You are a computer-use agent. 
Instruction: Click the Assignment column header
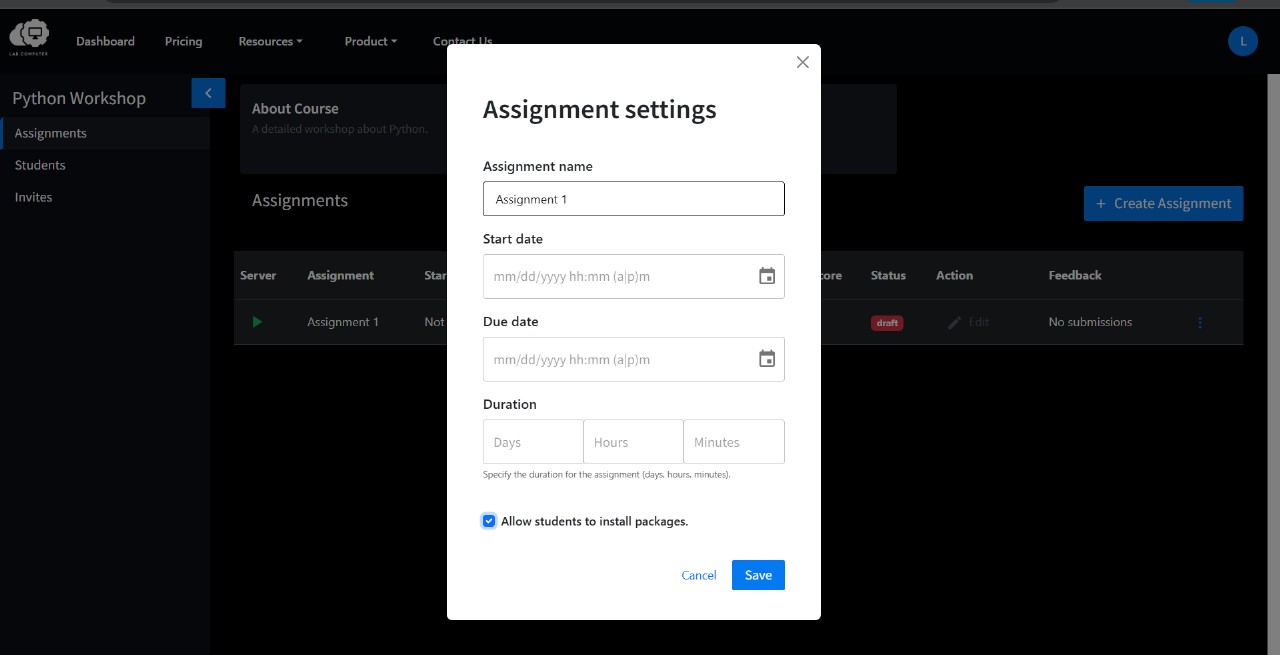340,275
